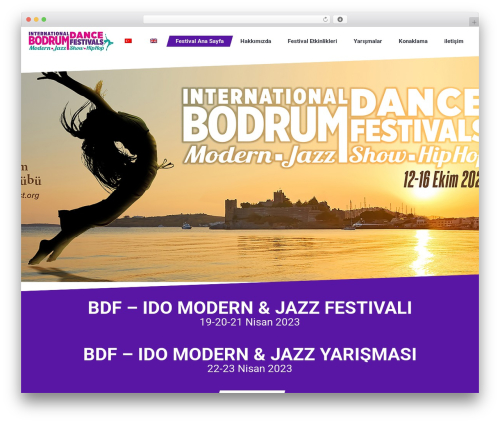The width and height of the screenshot is (500, 423).
Task: Open the Festival Etkinlikleri menu item
Action: click(x=312, y=41)
